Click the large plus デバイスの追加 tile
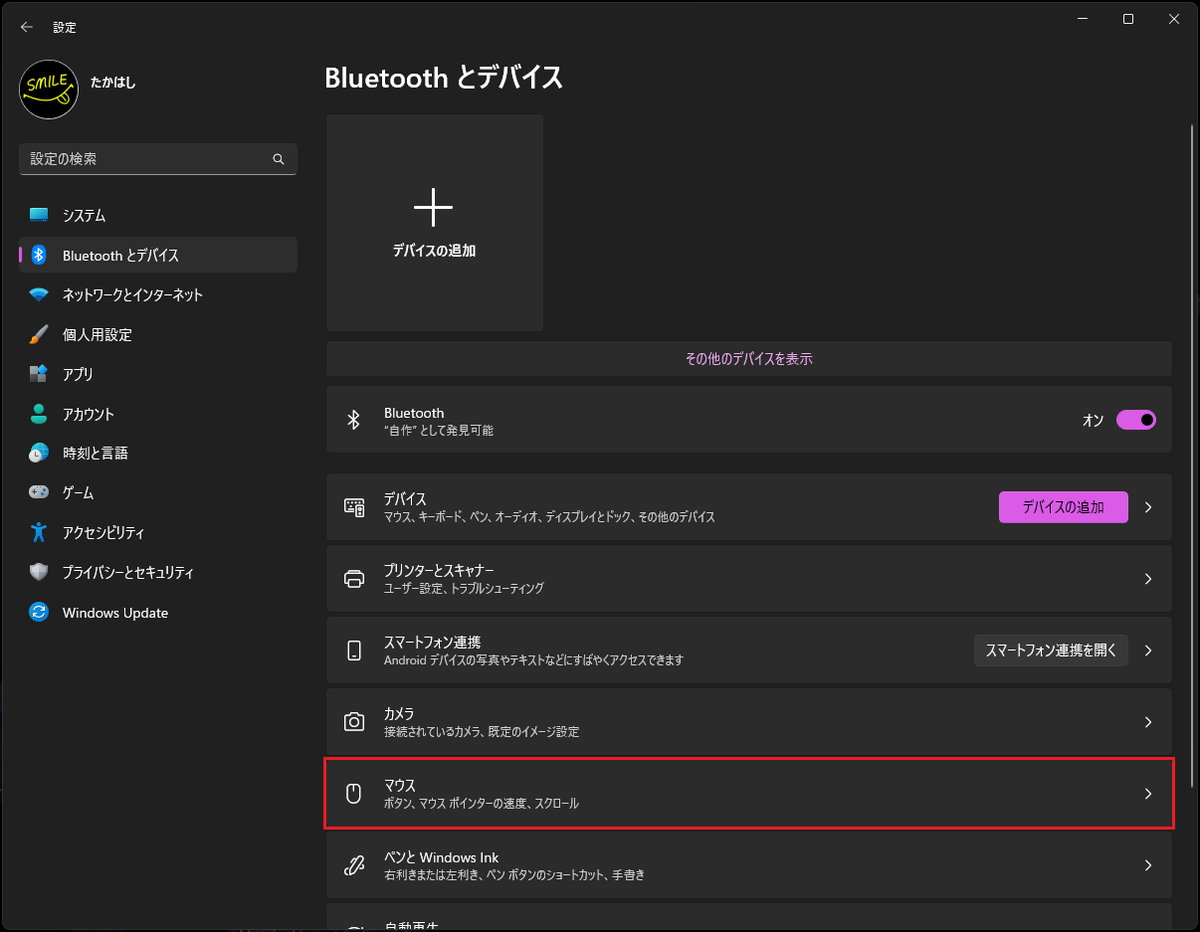Image resolution: width=1200 pixels, height=932 pixels. (x=434, y=222)
